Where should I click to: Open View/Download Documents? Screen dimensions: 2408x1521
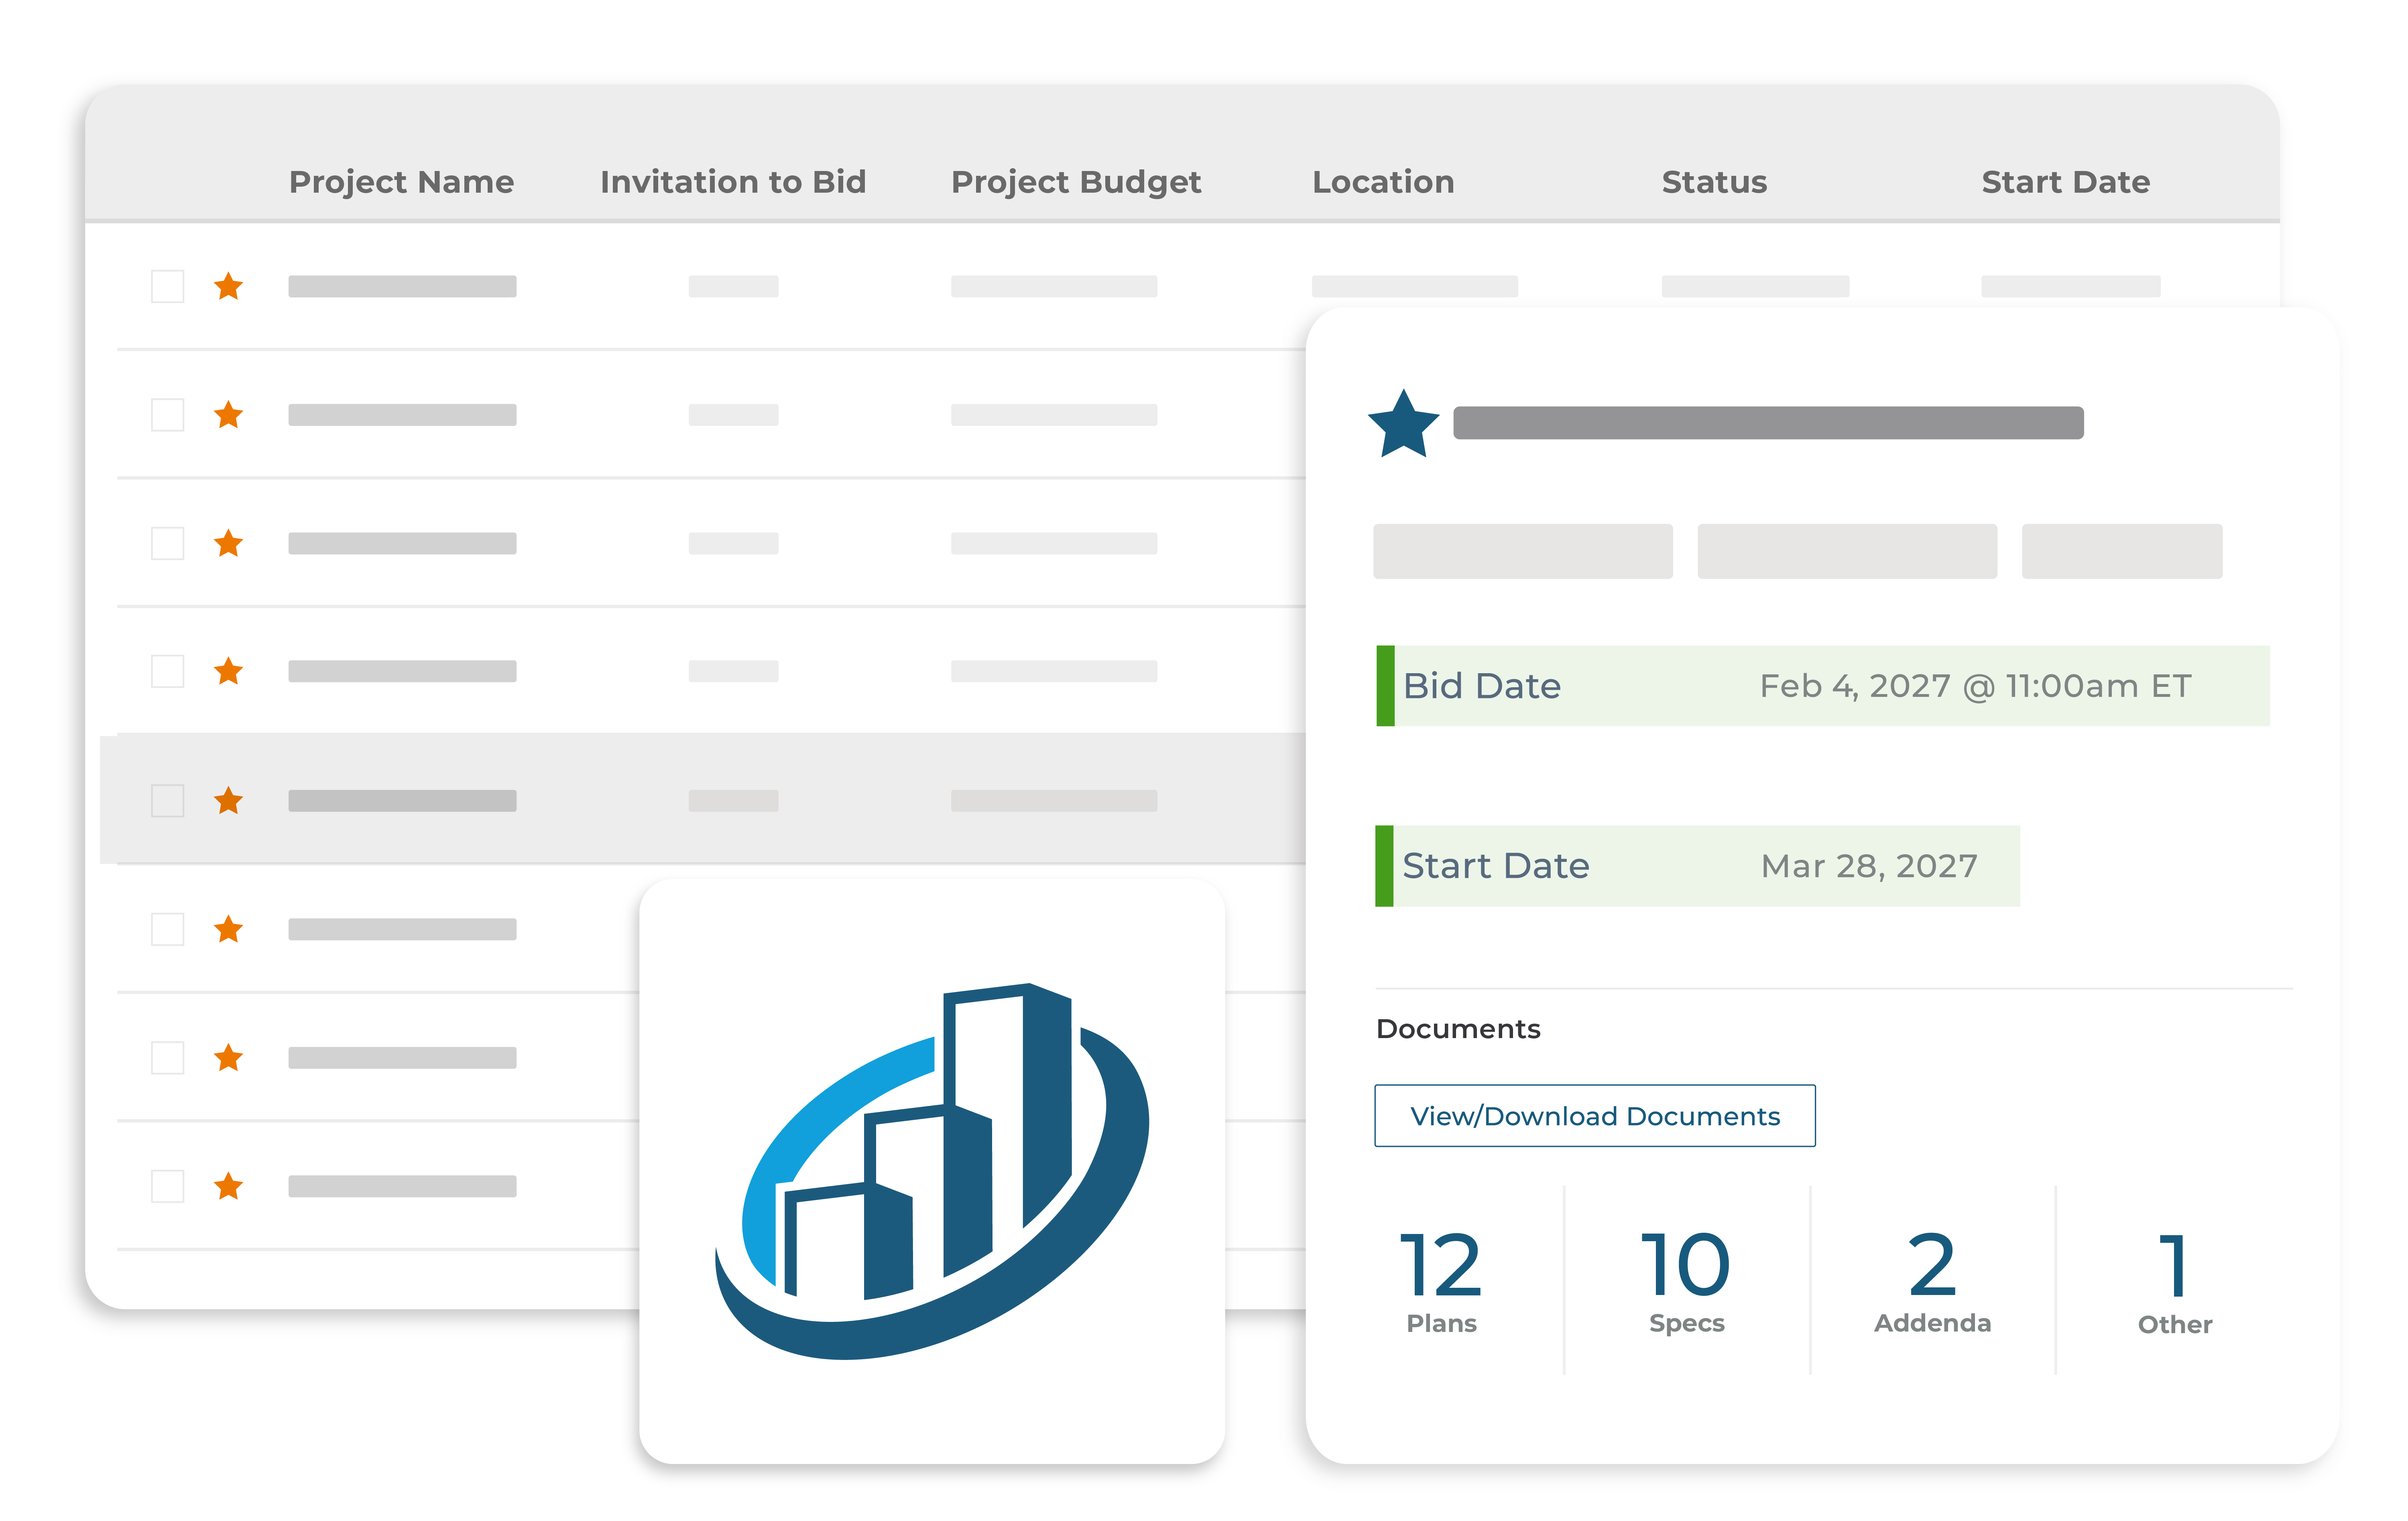pos(1595,1115)
